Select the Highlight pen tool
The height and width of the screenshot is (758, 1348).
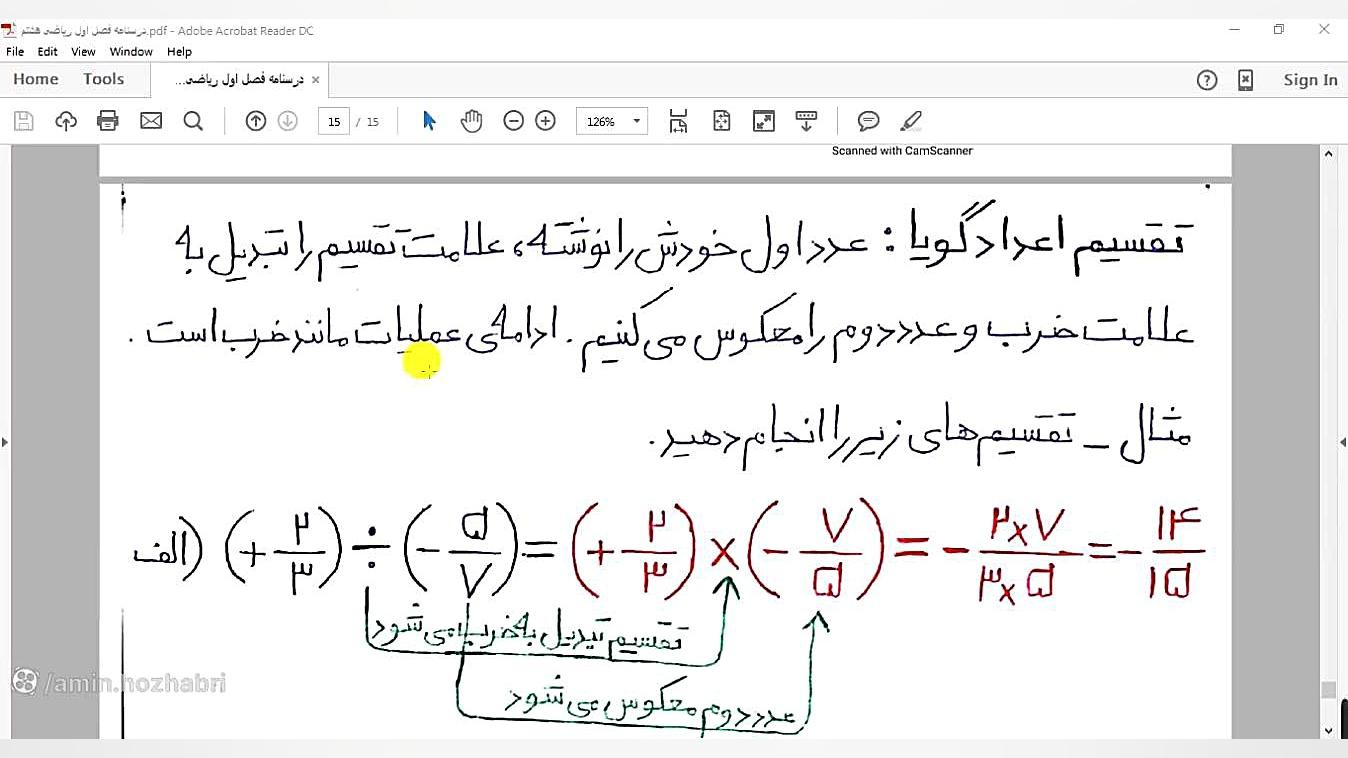pyautogui.click(x=911, y=121)
